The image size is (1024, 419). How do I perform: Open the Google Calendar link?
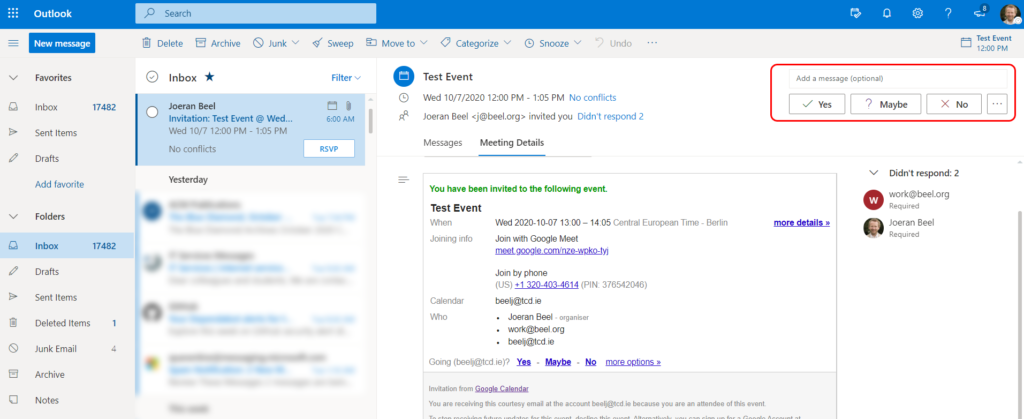pos(502,389)
